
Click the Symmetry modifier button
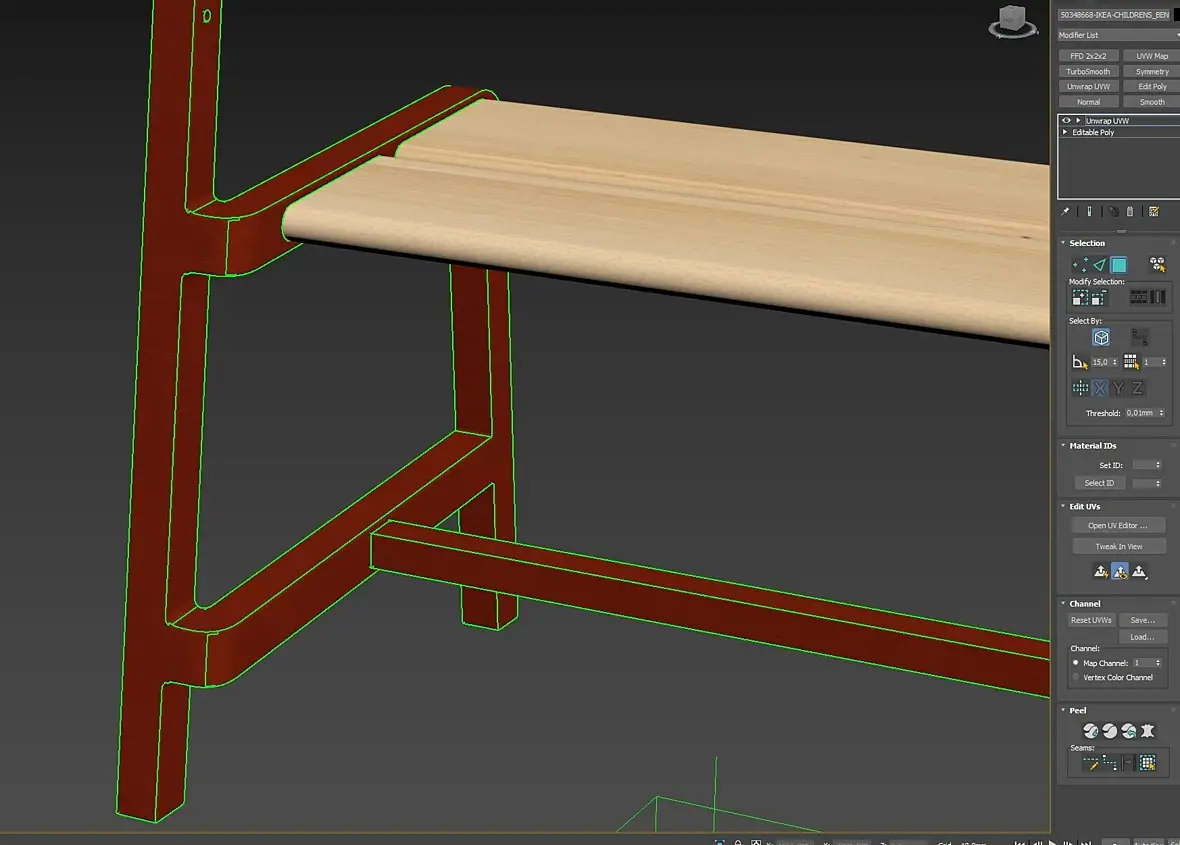tap(1152, 71)
